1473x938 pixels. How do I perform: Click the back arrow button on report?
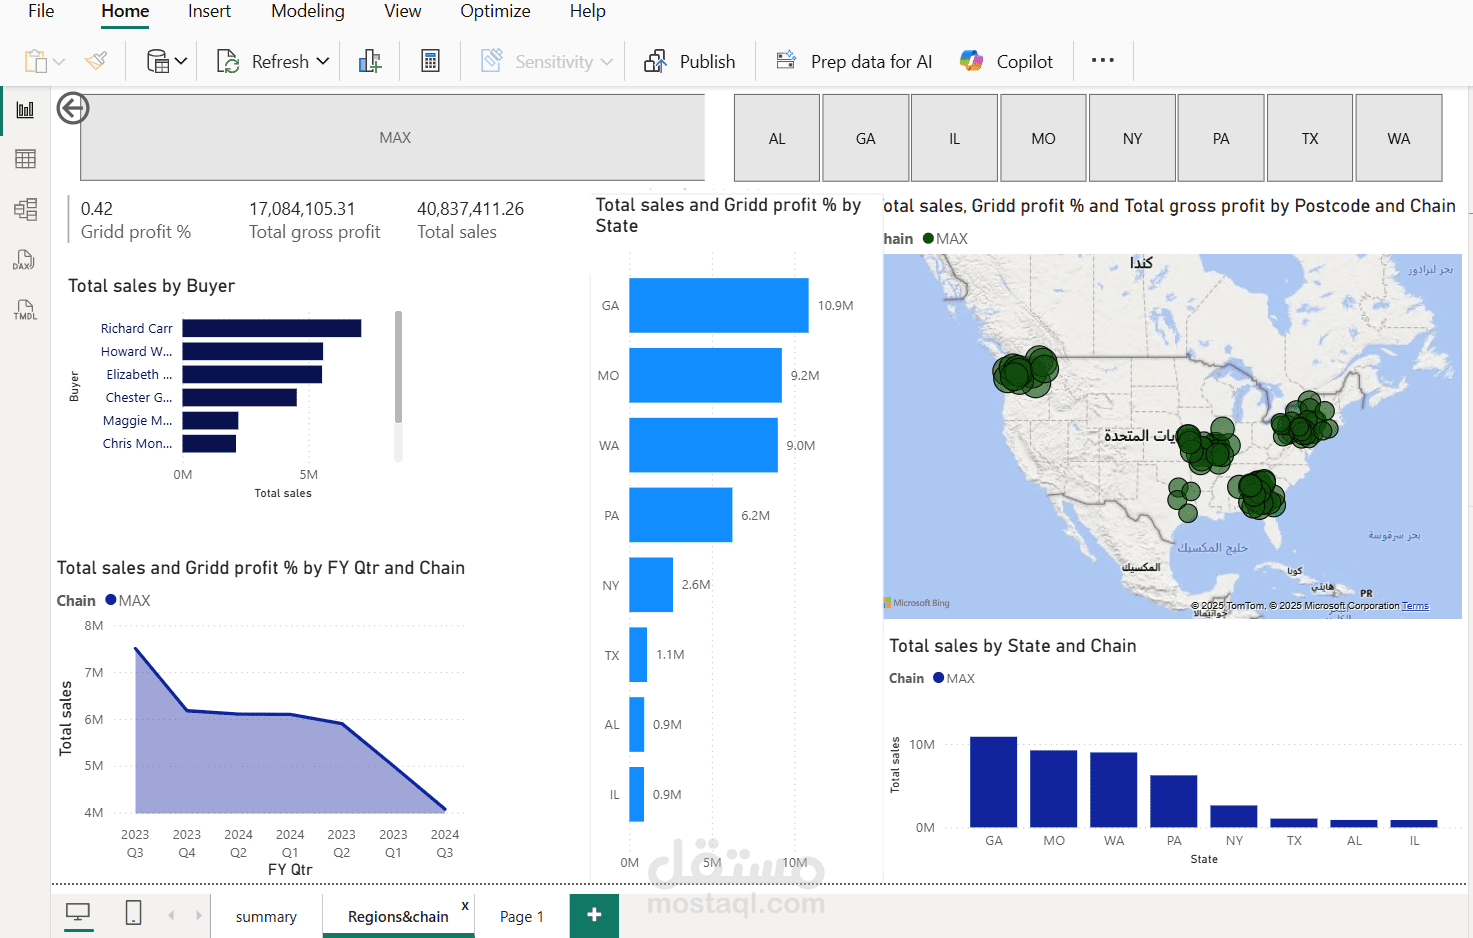73,108
